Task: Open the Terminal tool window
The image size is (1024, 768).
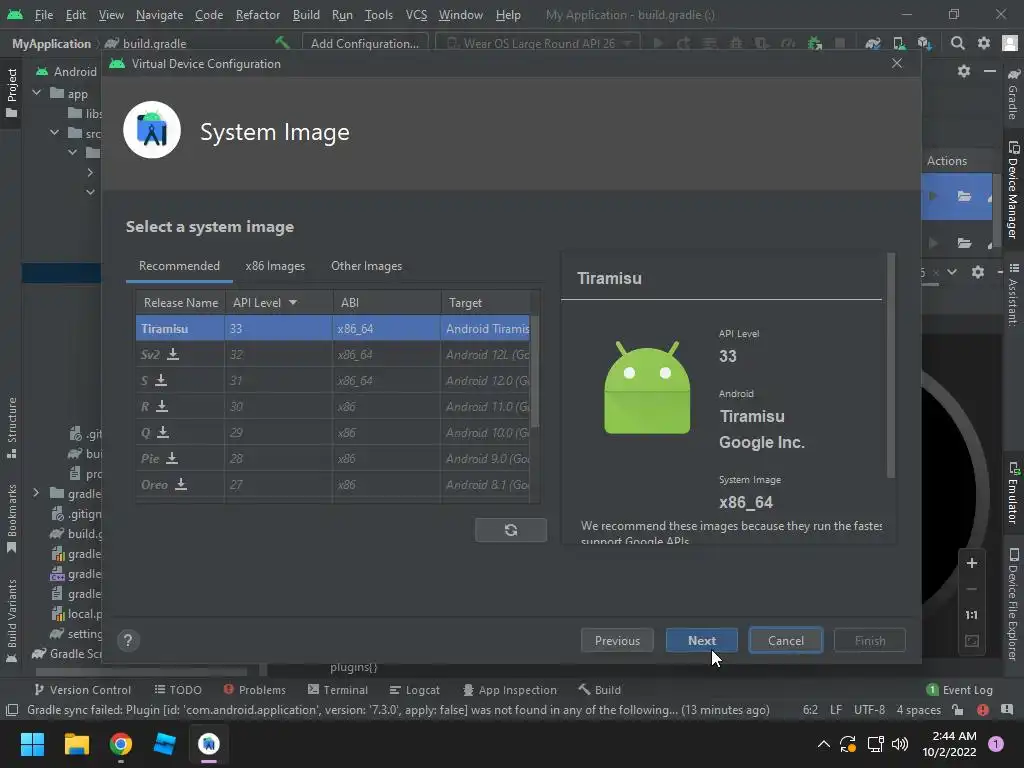Action: tap(338, 690)
